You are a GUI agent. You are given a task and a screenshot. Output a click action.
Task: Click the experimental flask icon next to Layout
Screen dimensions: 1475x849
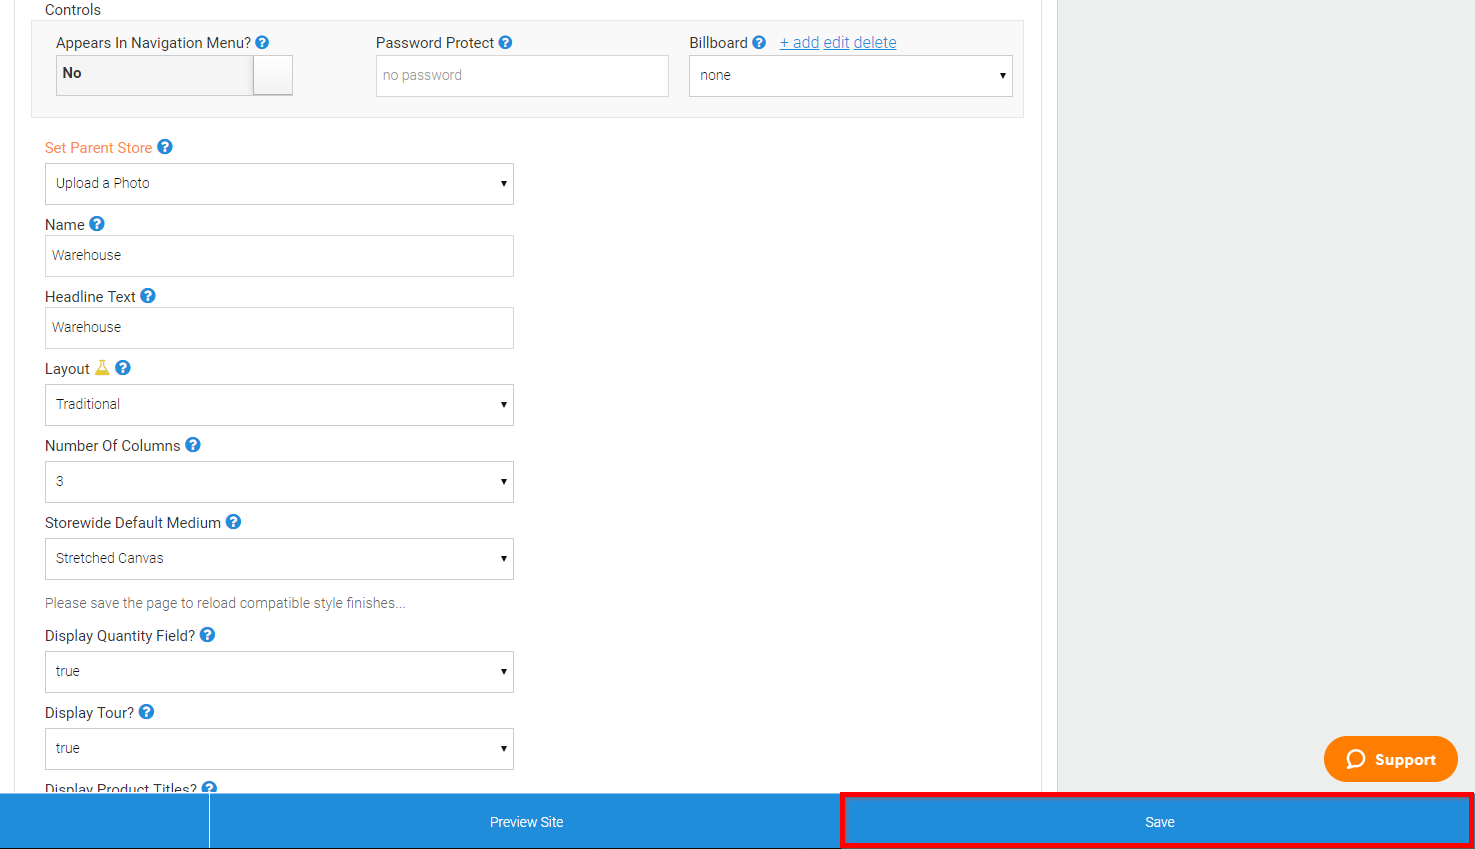tap(100, 368)
